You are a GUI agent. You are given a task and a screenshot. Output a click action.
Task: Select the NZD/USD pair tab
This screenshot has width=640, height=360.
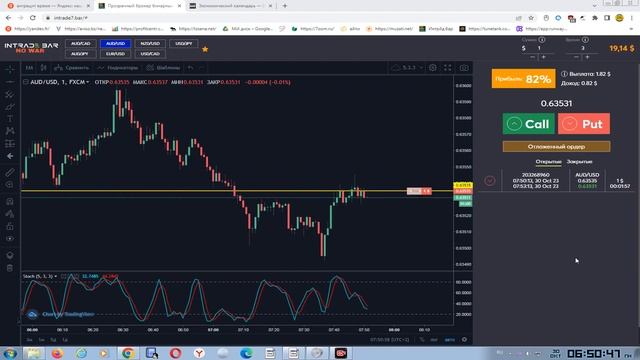pyautogui.click(x=150, y=44)
